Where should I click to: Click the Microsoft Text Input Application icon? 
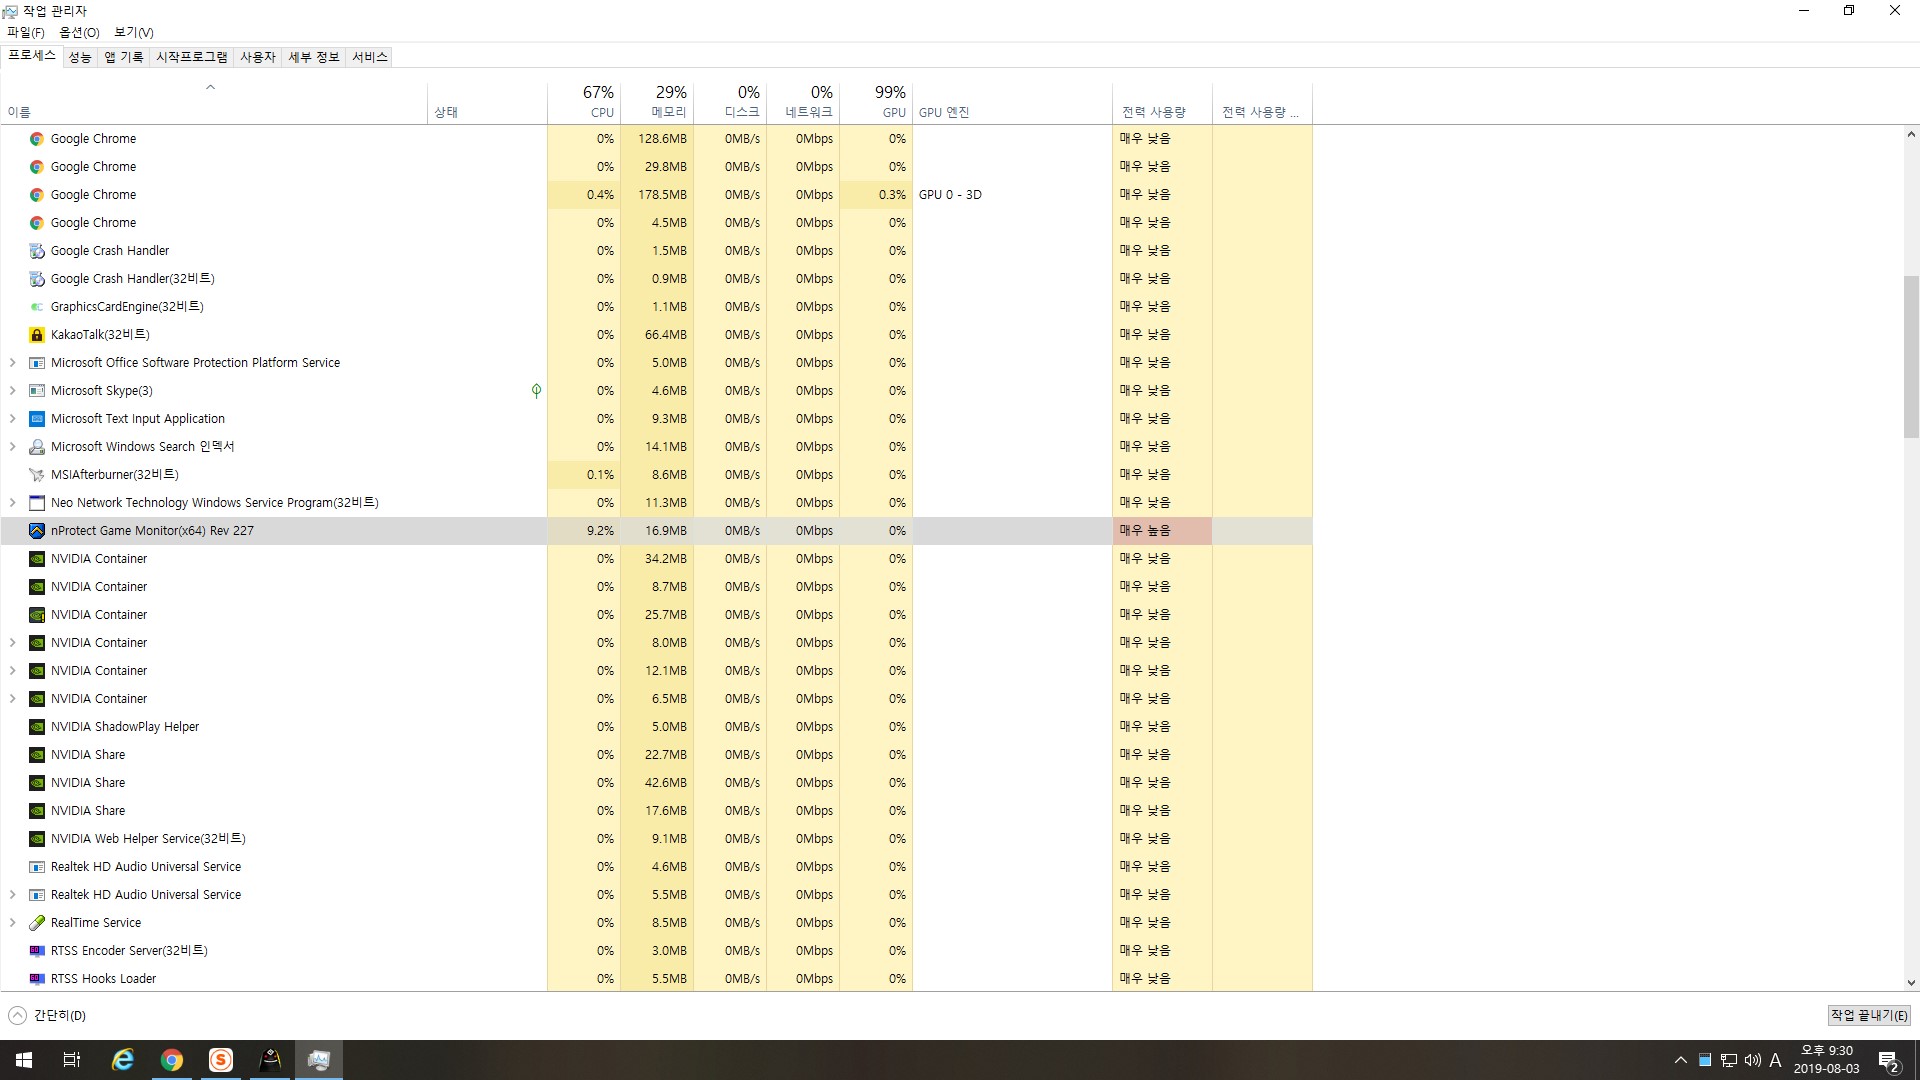pyautogui.click(x=37, y=419)
